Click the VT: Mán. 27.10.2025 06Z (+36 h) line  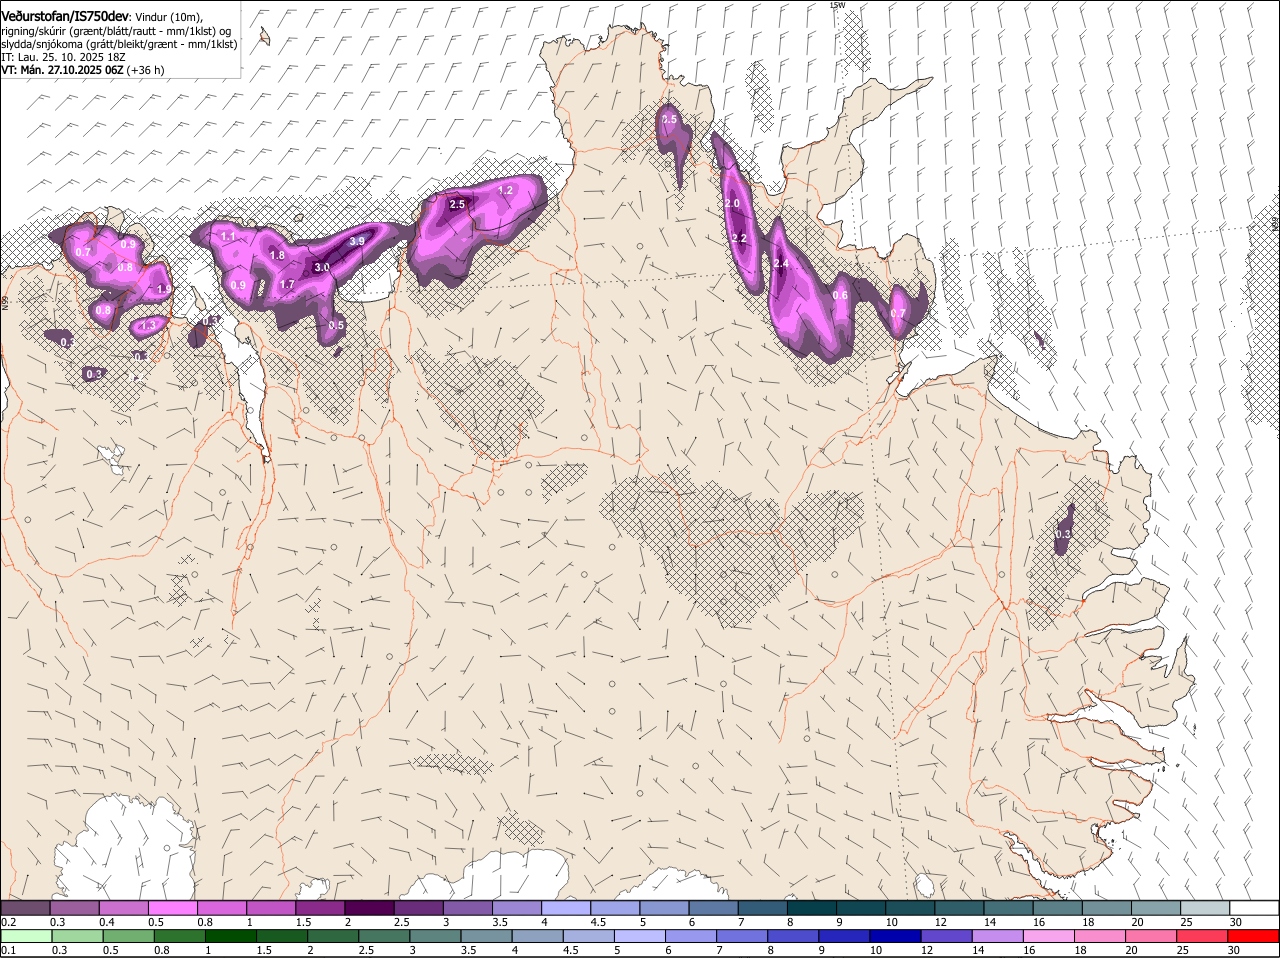click(82, 70)
